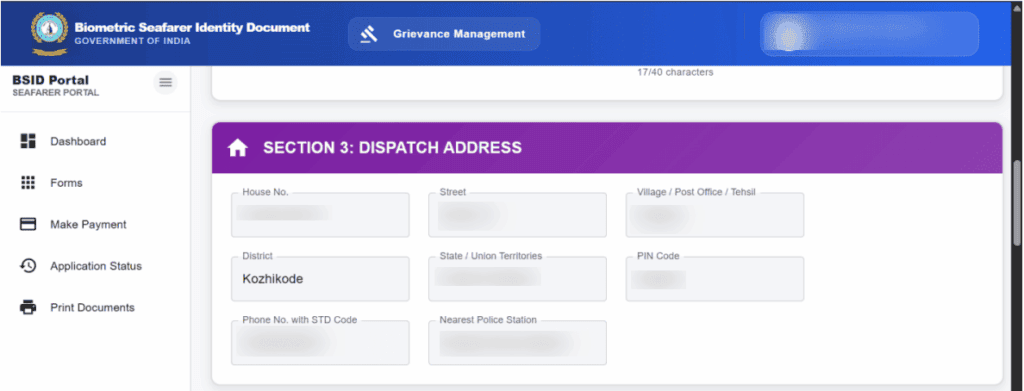View Application Status
The width and height of the screenshot is (1024, 391).
(95, 266)
